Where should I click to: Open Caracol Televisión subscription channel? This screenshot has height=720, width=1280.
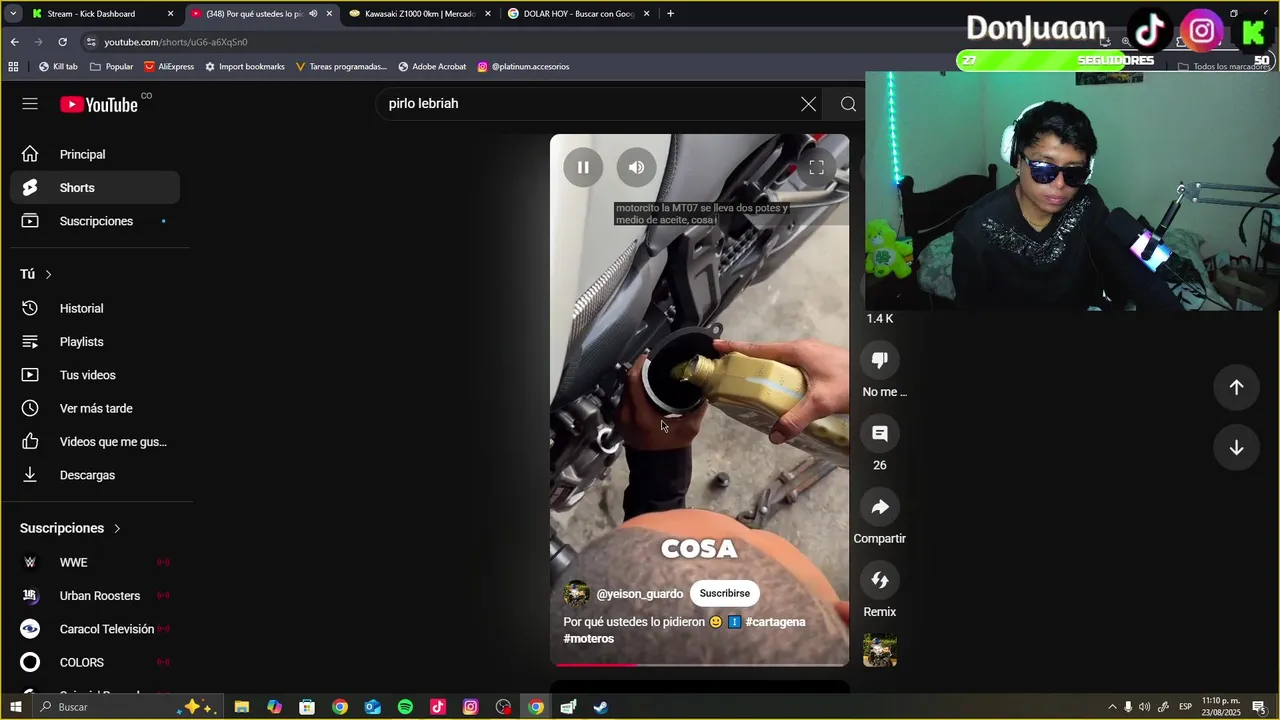(x=95, y=629)
